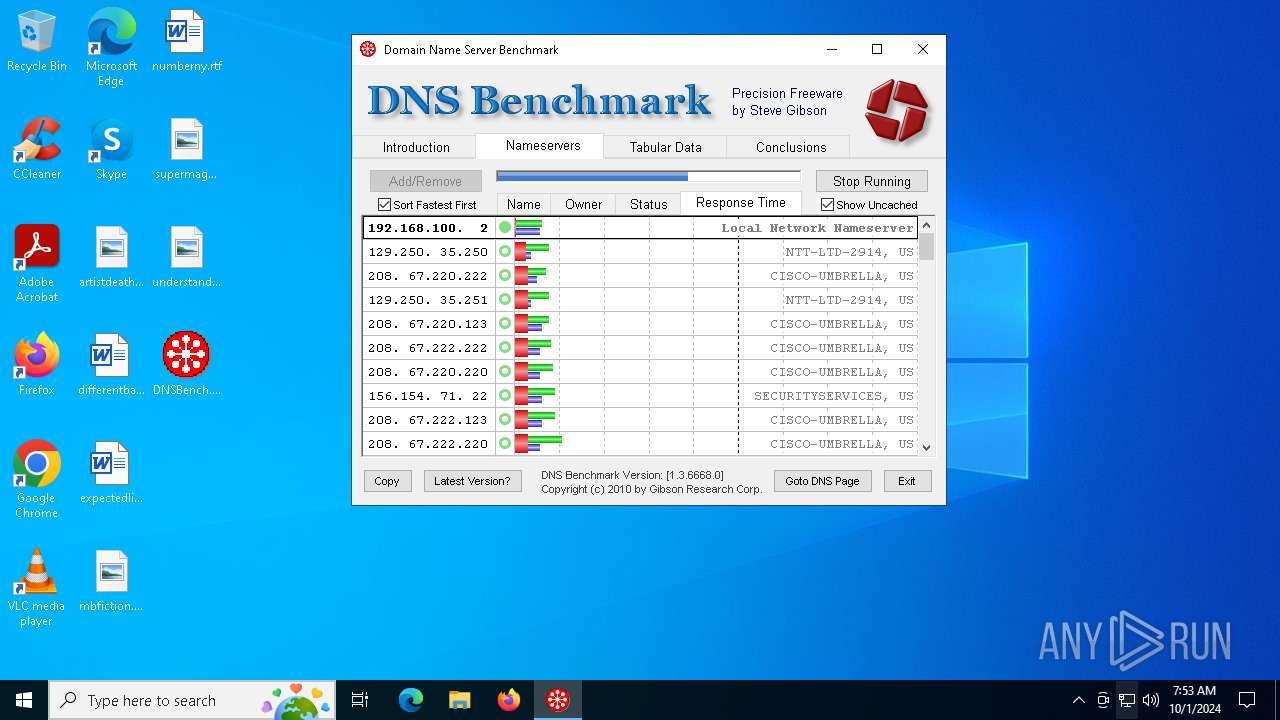Click the status circle for 192.168.100.2
Image resolution: width=1280 pixels, height=720 pixels.
pos(505,228)
